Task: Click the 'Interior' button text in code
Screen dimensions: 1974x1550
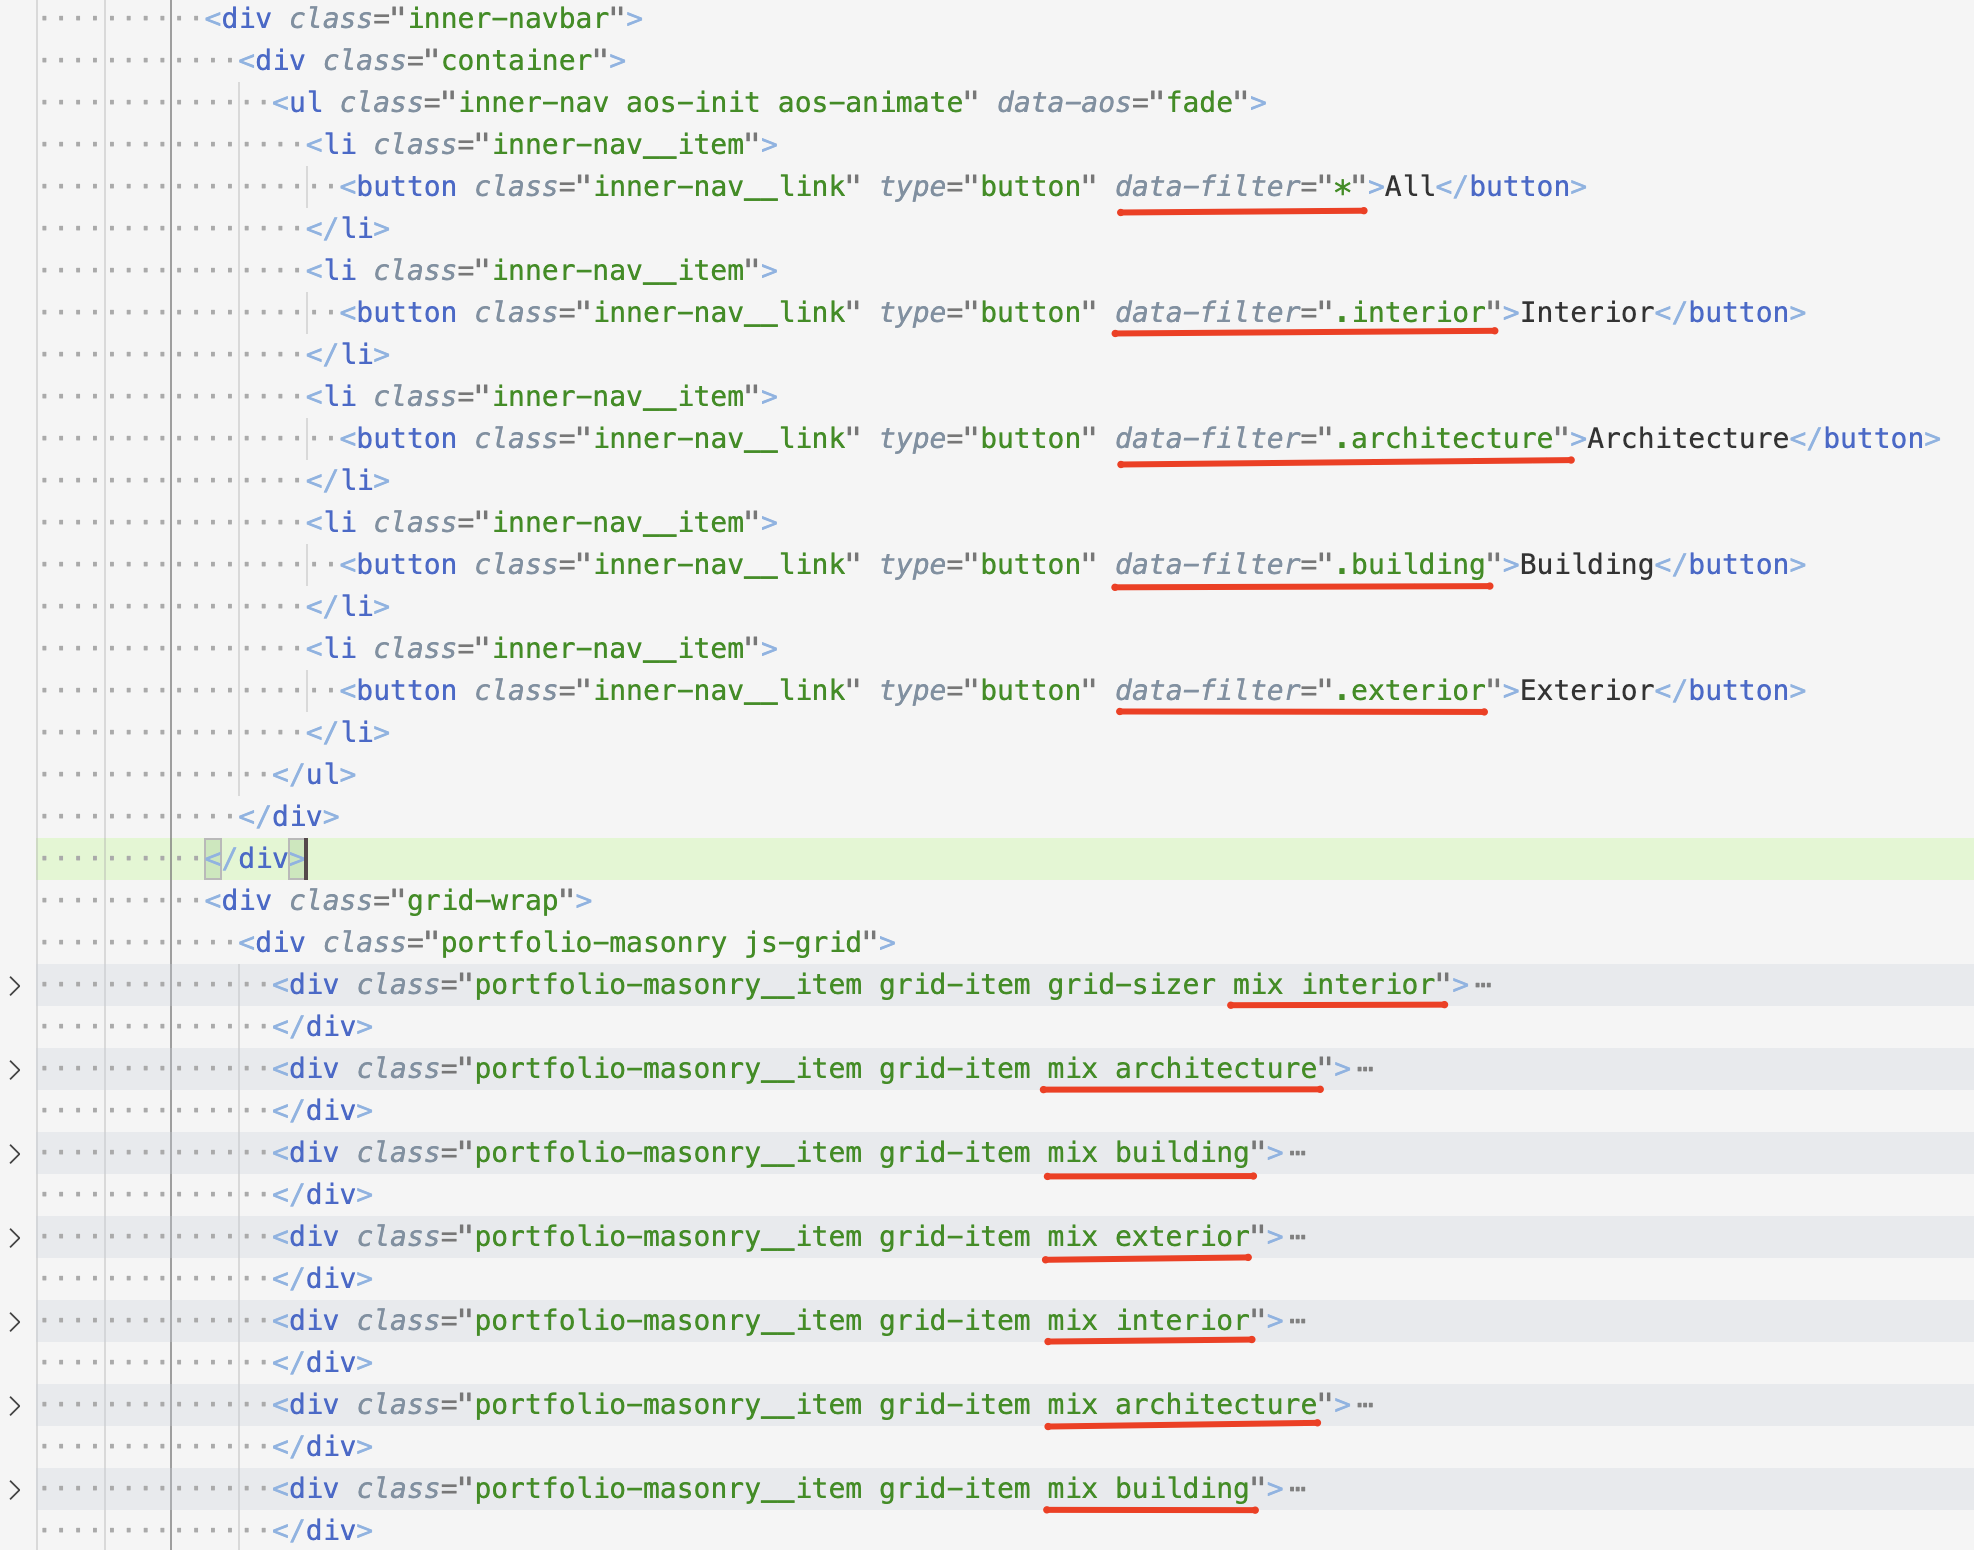Action: tap(1586, 313)
